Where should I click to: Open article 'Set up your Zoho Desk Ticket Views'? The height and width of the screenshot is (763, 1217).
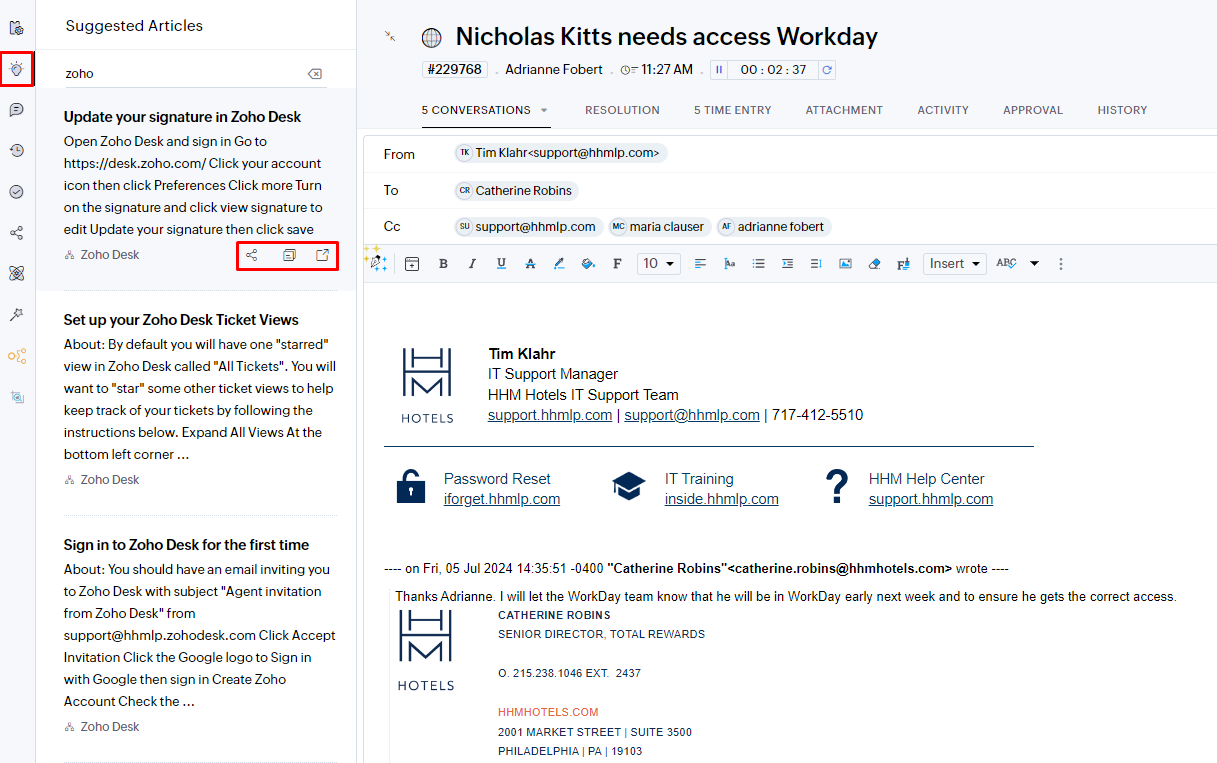[181, 320]
